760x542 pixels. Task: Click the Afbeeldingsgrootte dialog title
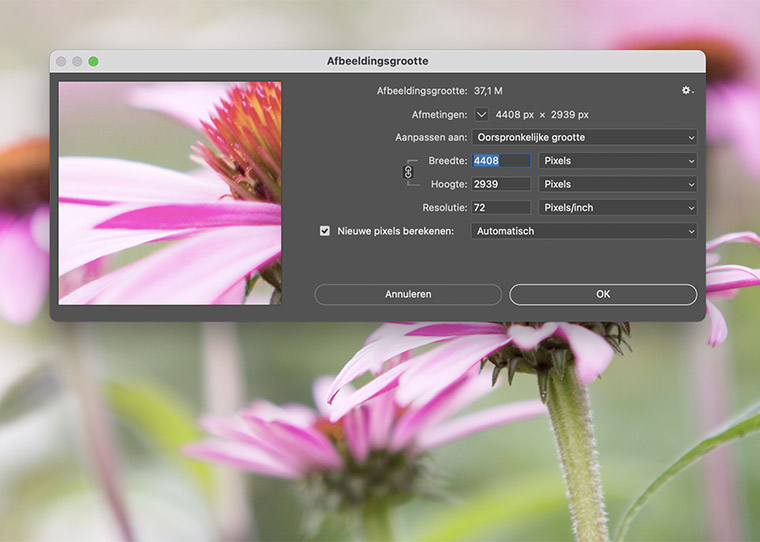point(378,61)
